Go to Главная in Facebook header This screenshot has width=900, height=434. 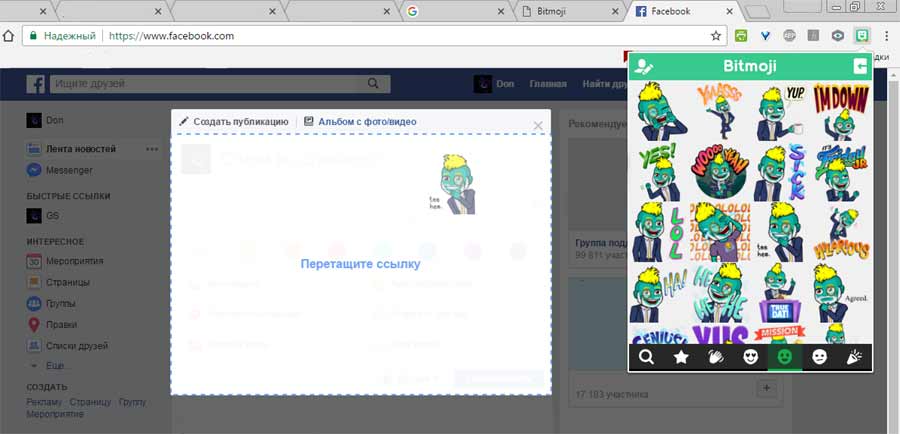(548, 84)
